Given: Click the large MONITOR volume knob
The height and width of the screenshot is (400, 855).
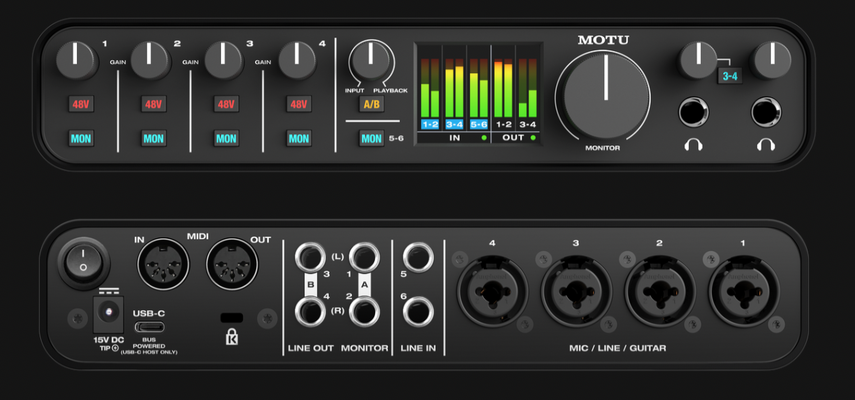Looking at the screenshot, I should [605, 96].
